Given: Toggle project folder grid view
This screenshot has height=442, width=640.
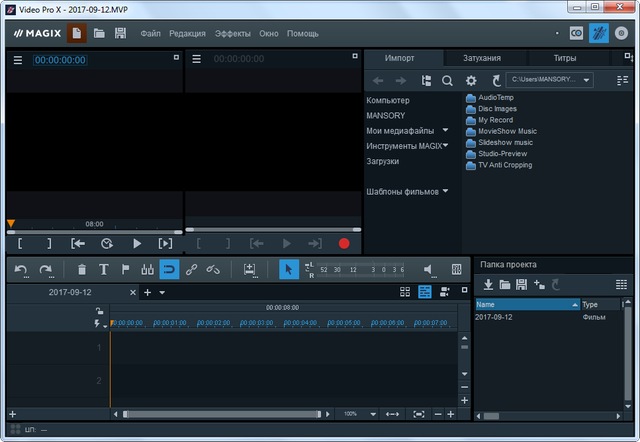Looking at the screenshot, I should (x=621, y=284).
